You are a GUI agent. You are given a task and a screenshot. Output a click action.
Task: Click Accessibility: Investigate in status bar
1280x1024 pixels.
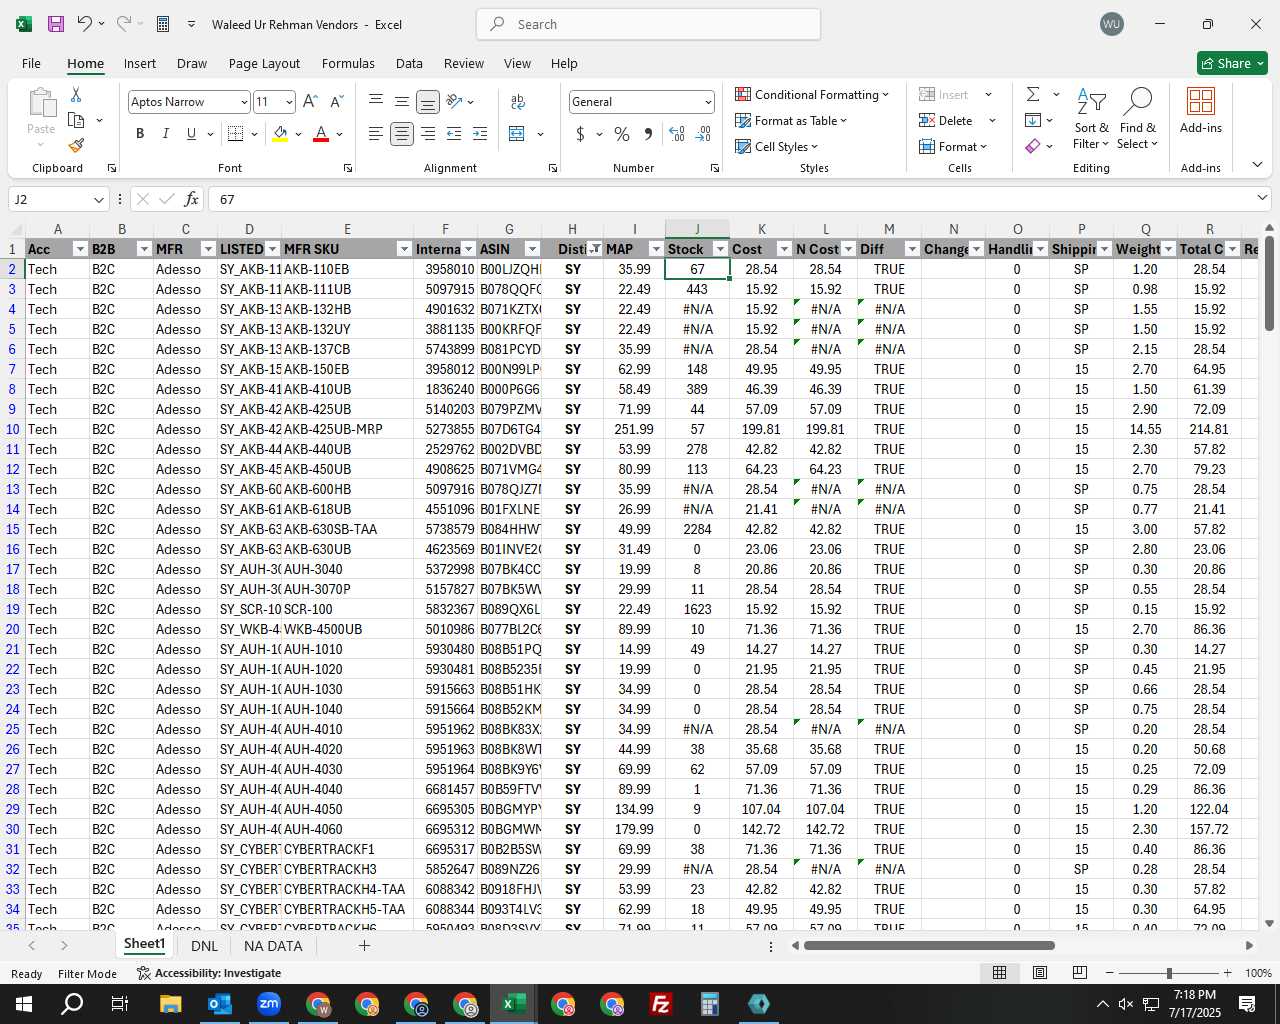click(209, 973)
